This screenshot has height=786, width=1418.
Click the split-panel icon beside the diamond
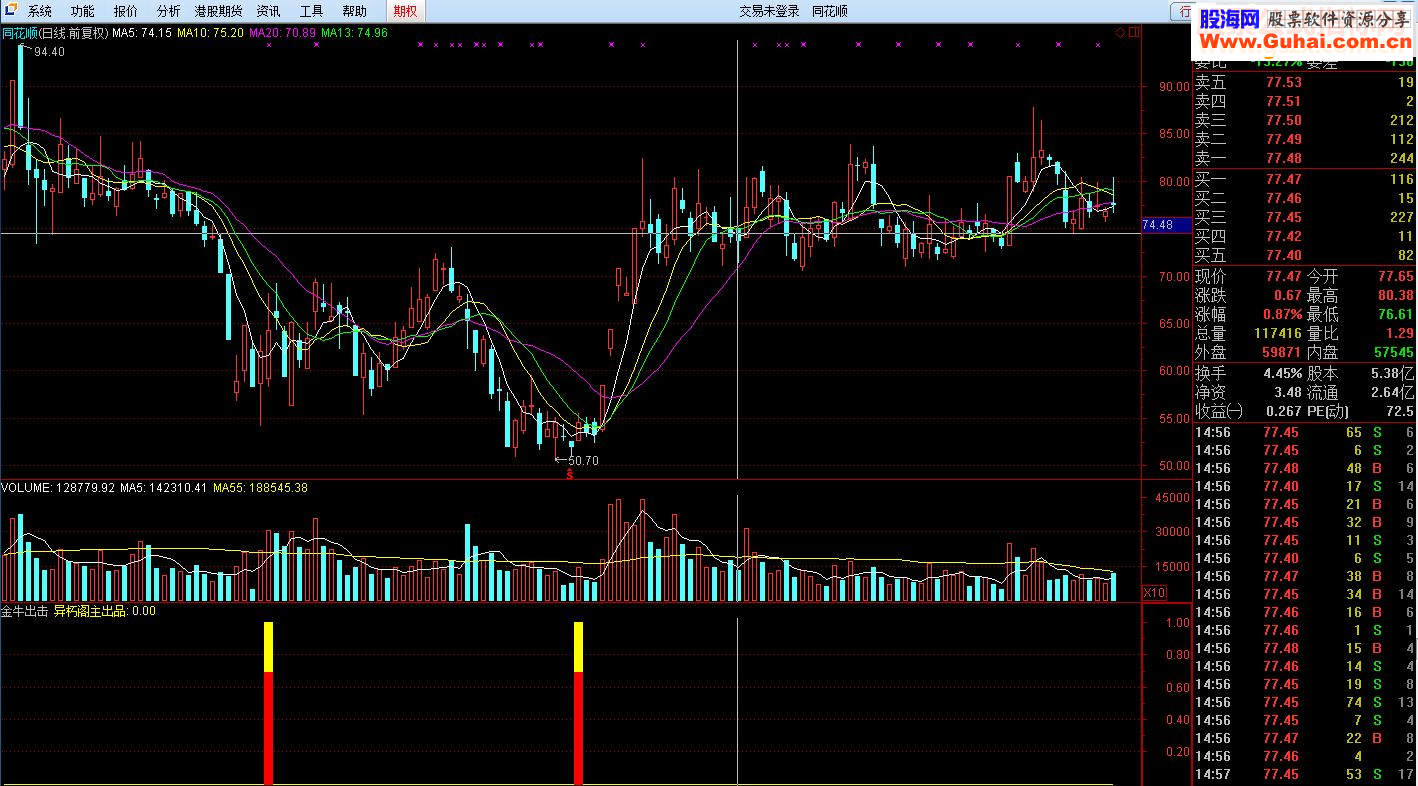click(1134, 32)
